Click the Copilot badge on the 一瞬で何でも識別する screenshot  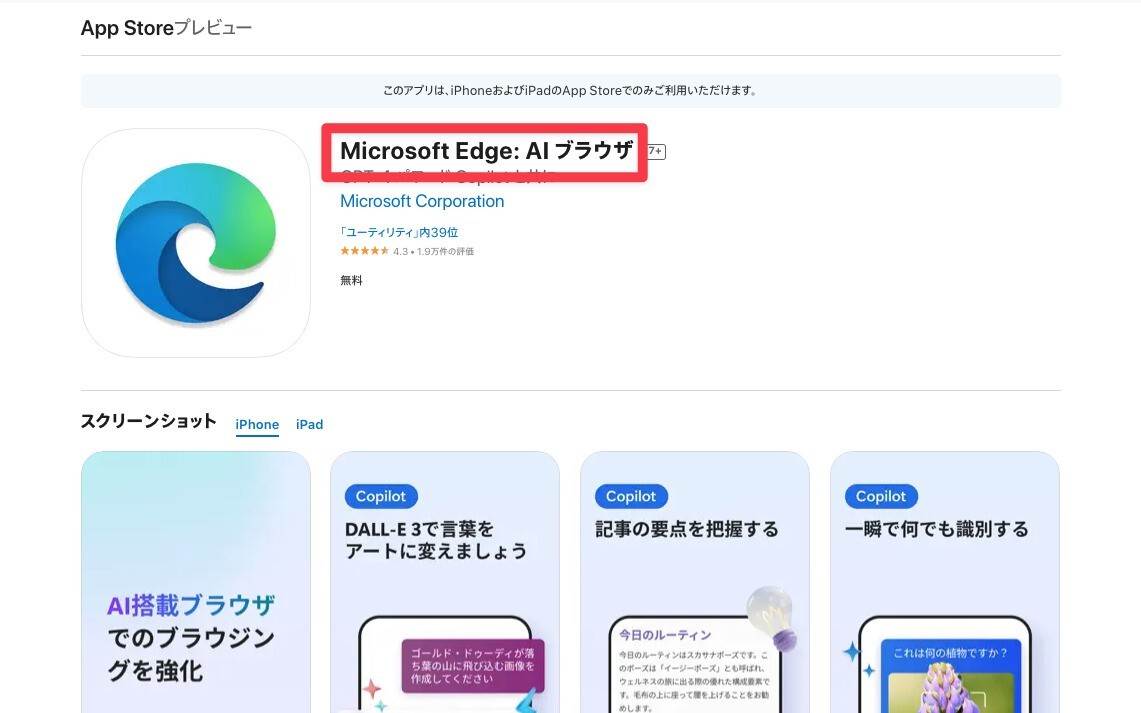click(x=880, y=496)
